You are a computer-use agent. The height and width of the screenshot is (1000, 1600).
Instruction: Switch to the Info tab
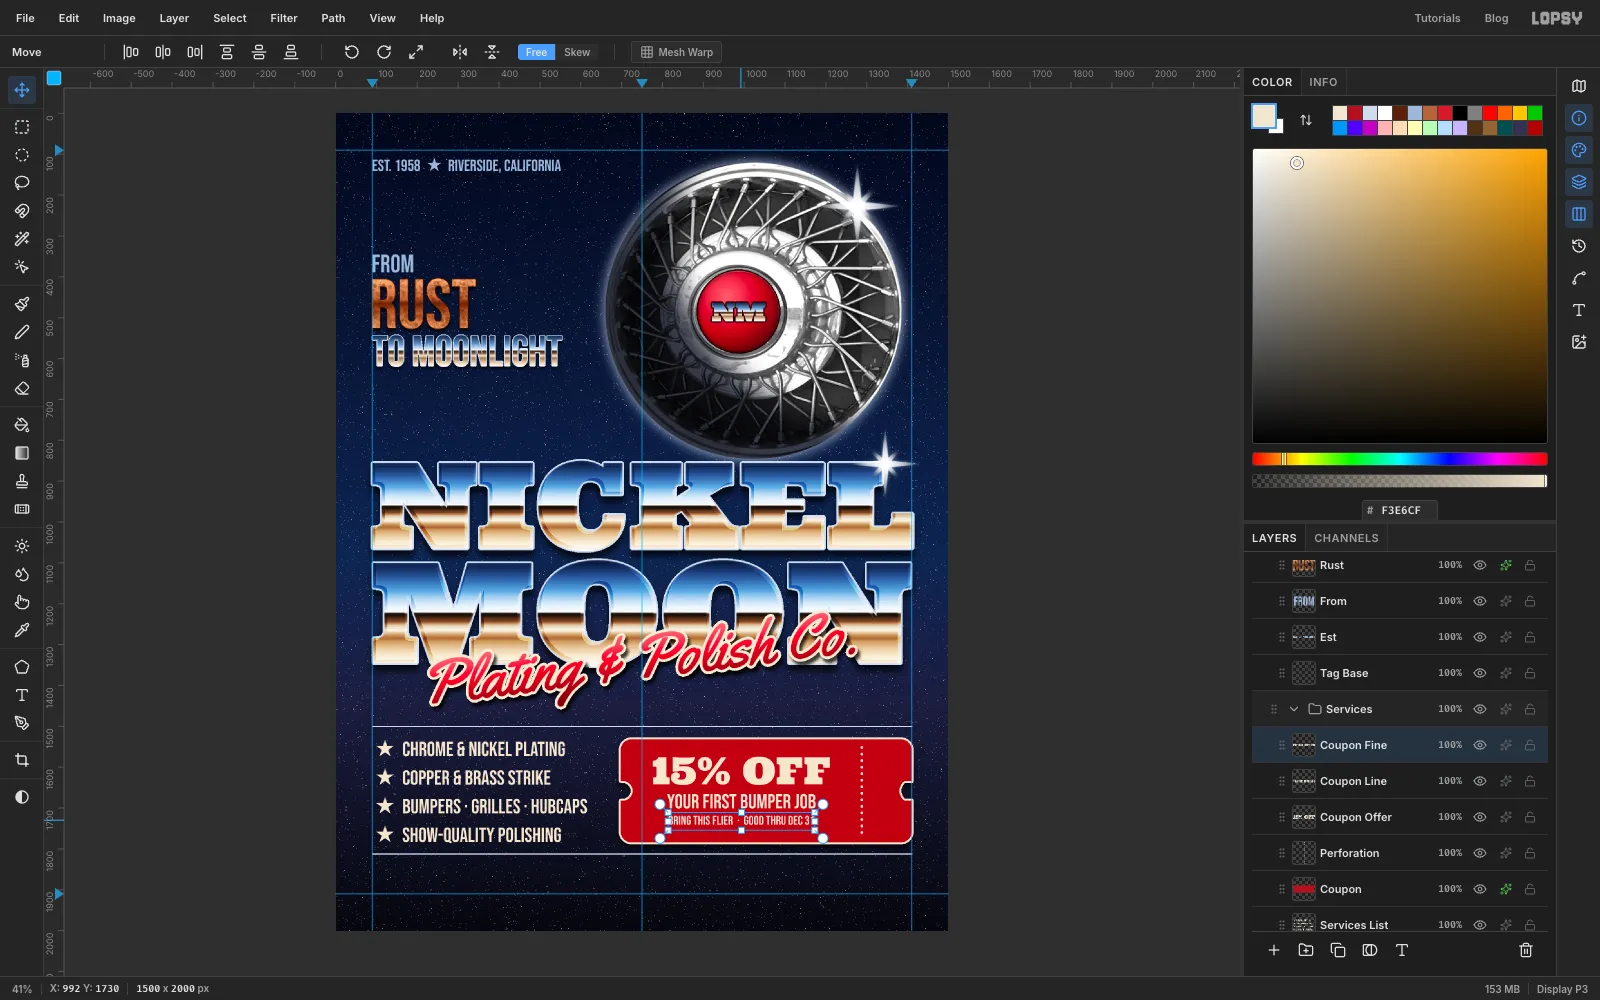click(x=1323, y=82)
